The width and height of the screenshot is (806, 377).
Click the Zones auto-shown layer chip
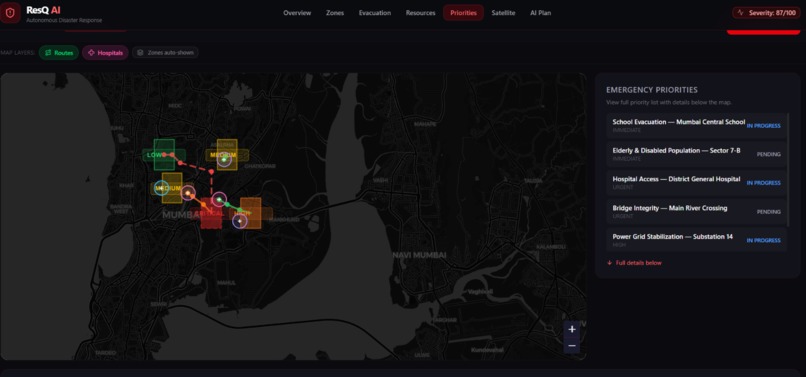pyautogui.click(x=165, y=52)
